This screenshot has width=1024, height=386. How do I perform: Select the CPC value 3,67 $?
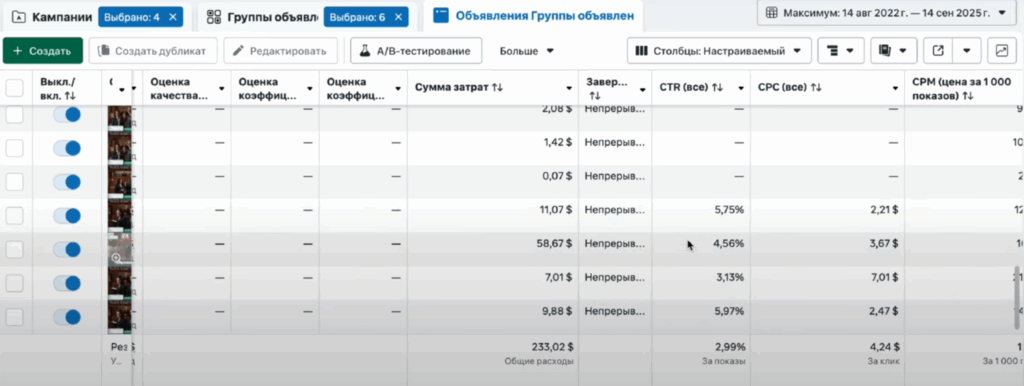884,243
